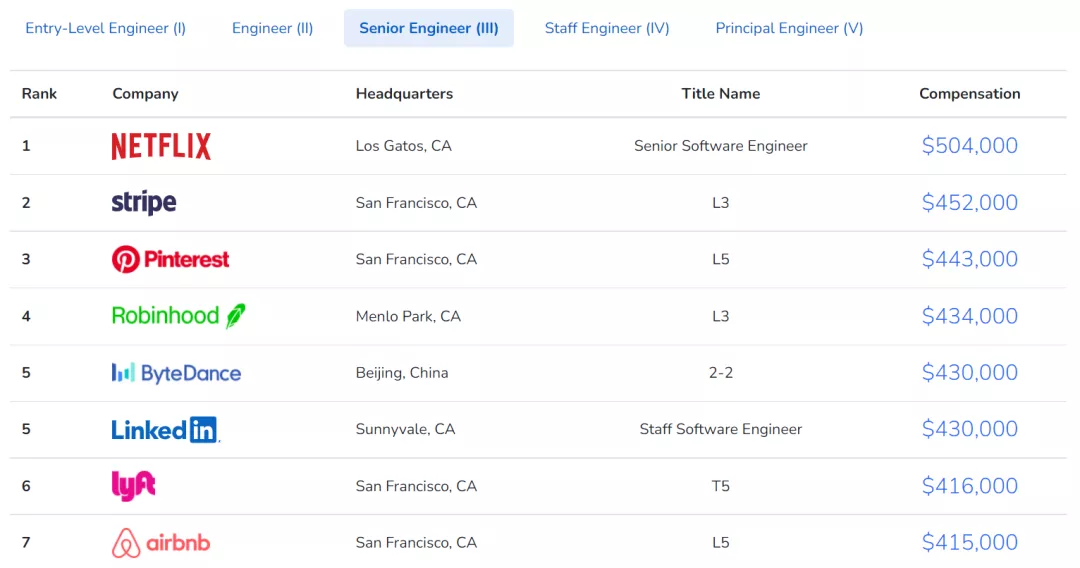Click the pink Lyft logo
The height and width of the screenshot is (568, 1080).
pos(134,486)
